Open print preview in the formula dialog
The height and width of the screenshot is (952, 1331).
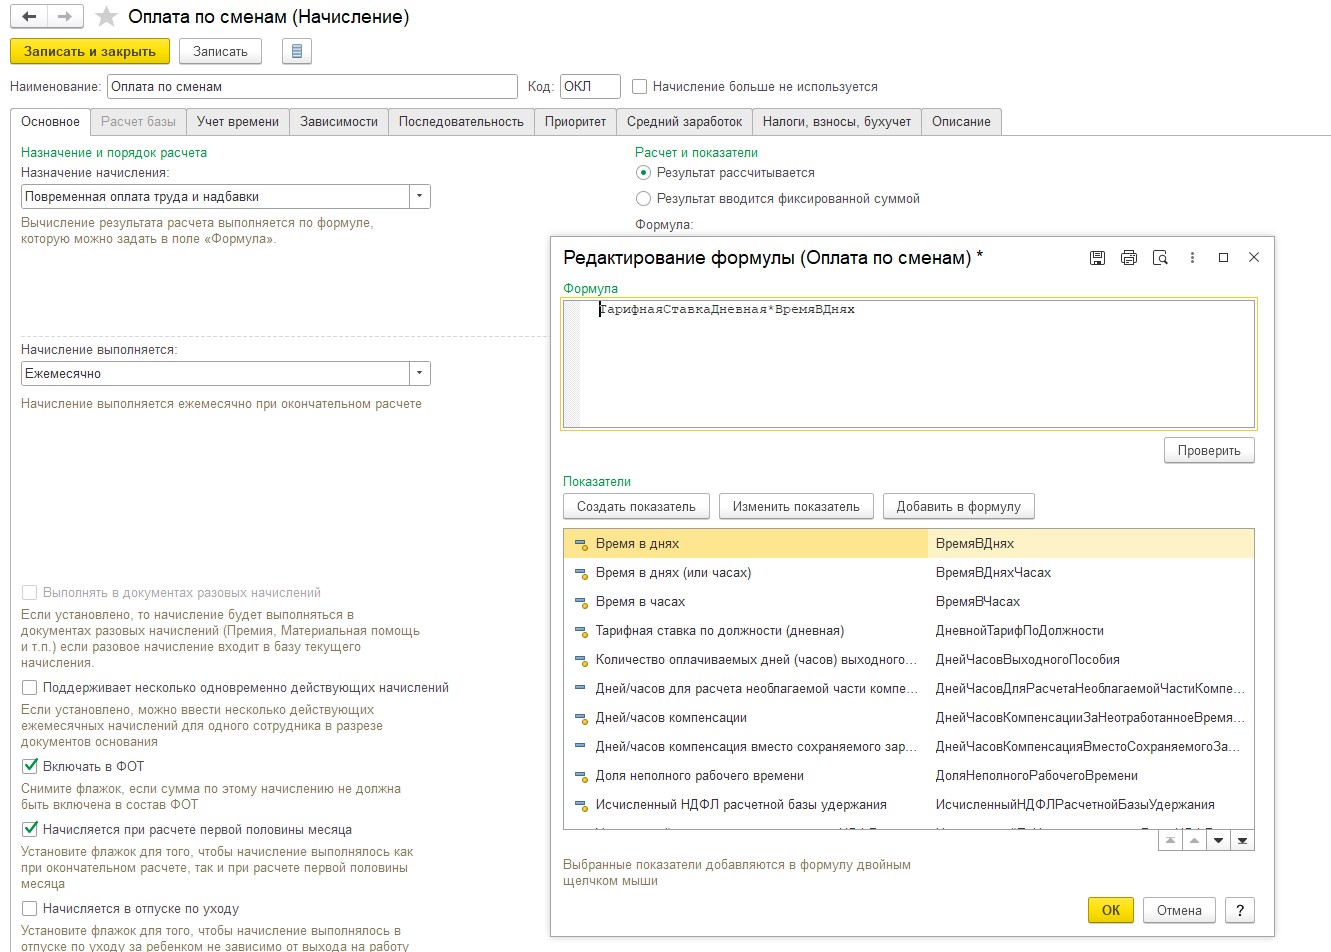click(1160, 258)
